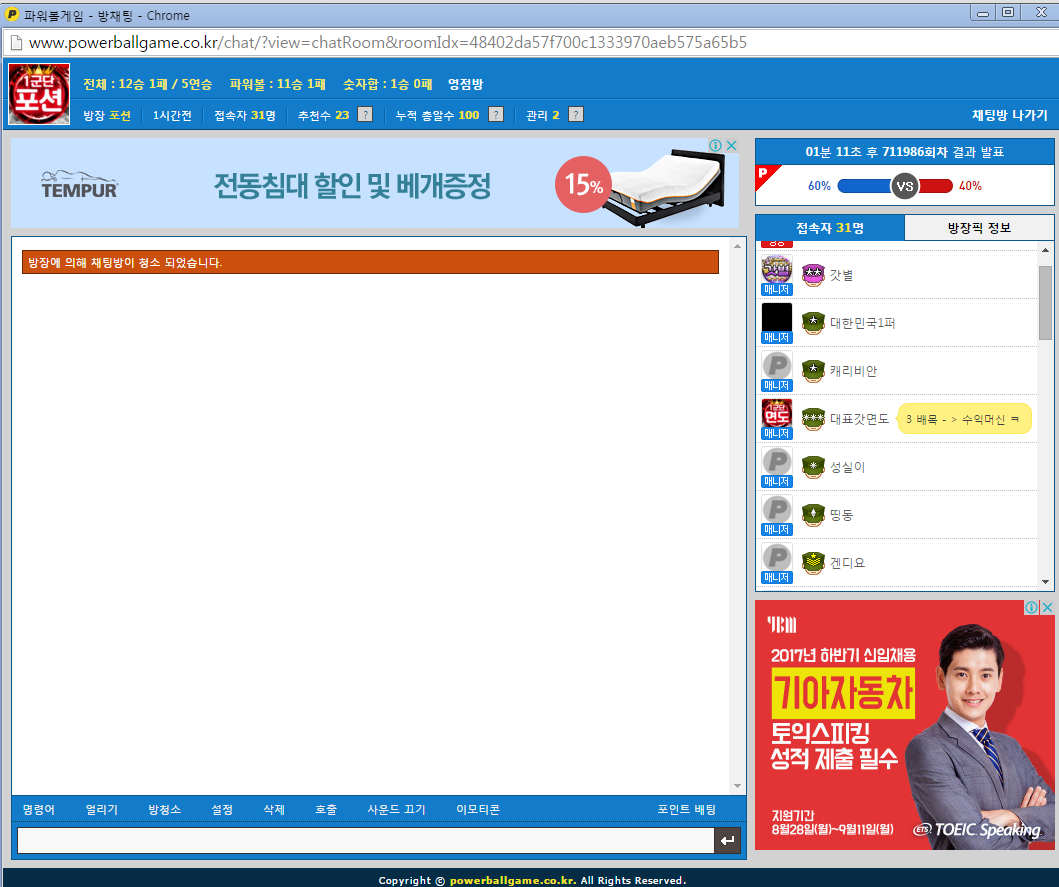Open help icon next to 누적 총알수 100
Image resolution: width=1059 pixels, height=887 pixels.
pos(496,115)
